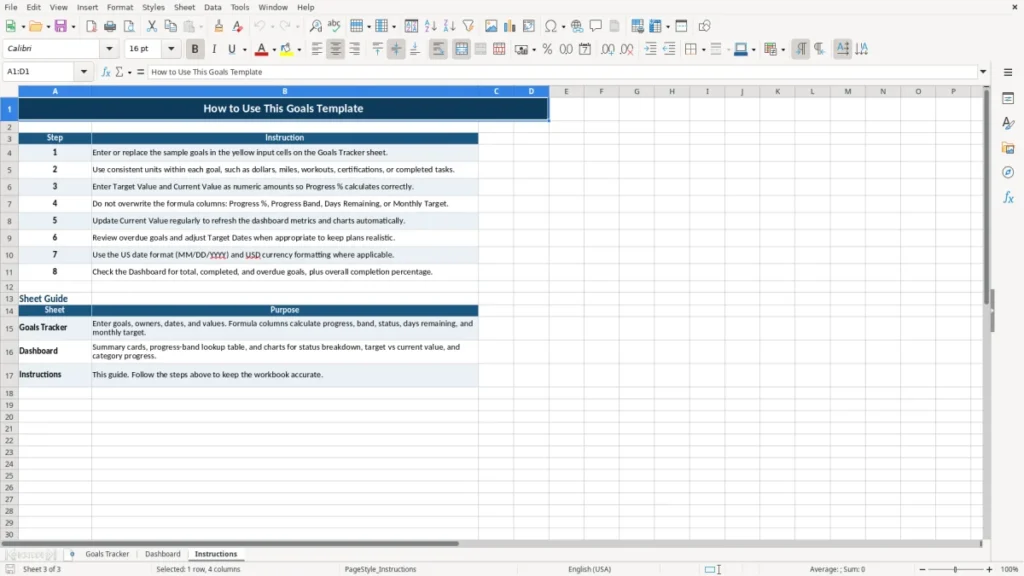Expand the formula bar dropdown arrow
The height and width of the screenshot is (576, 1024).
[x=983, y=72]
